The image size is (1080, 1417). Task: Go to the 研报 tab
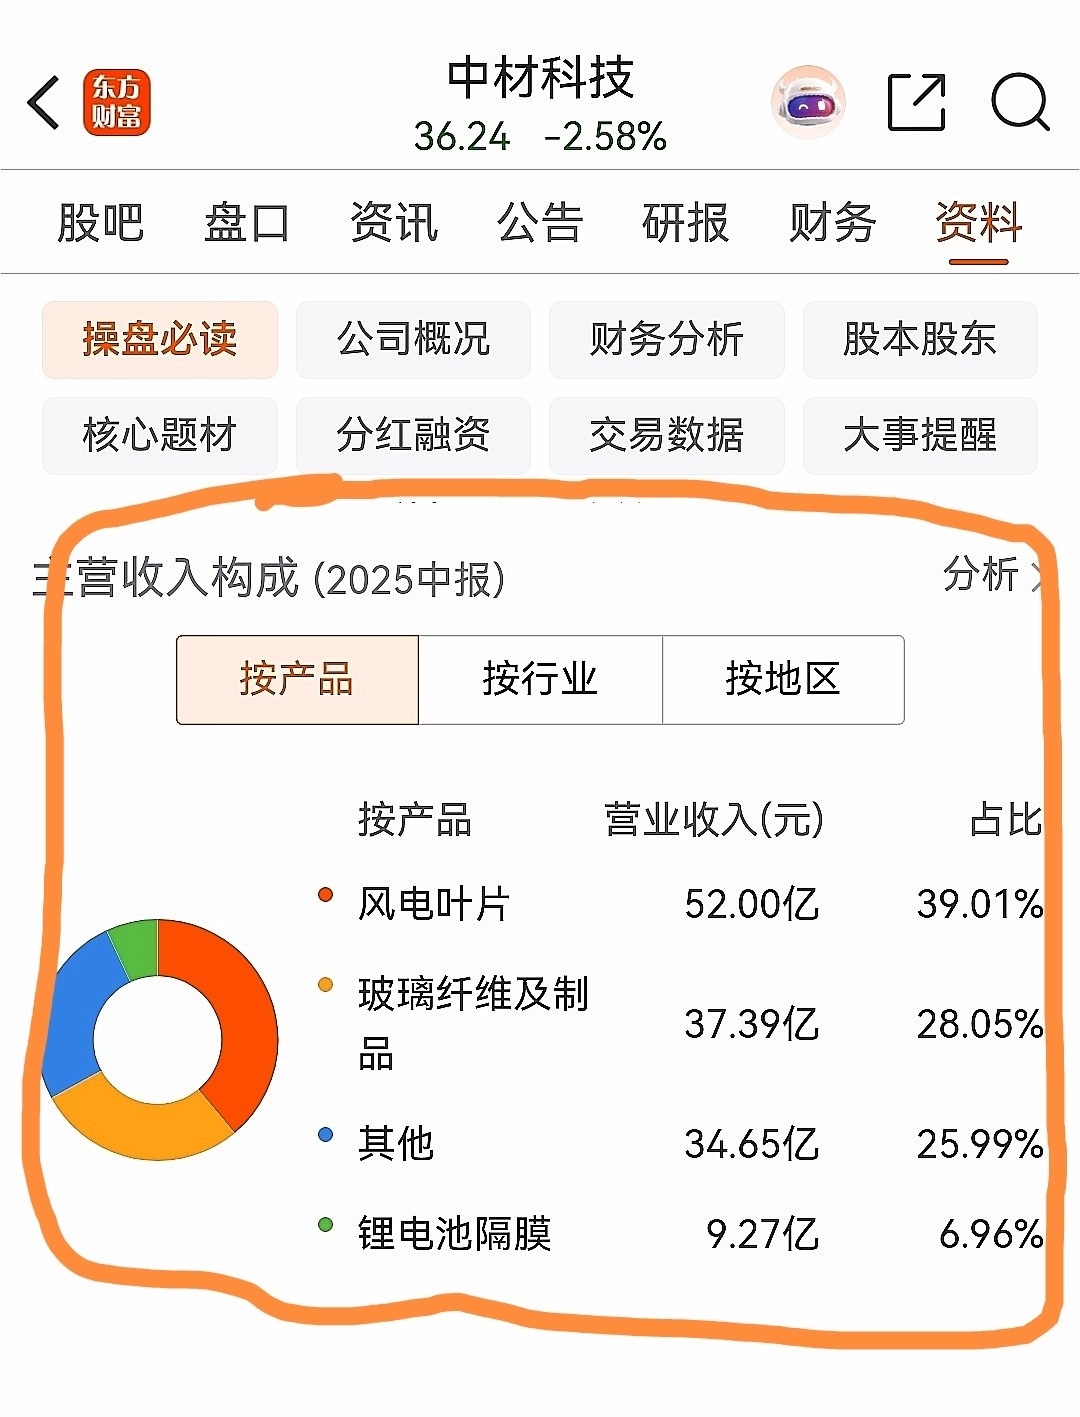coord(686,223)
